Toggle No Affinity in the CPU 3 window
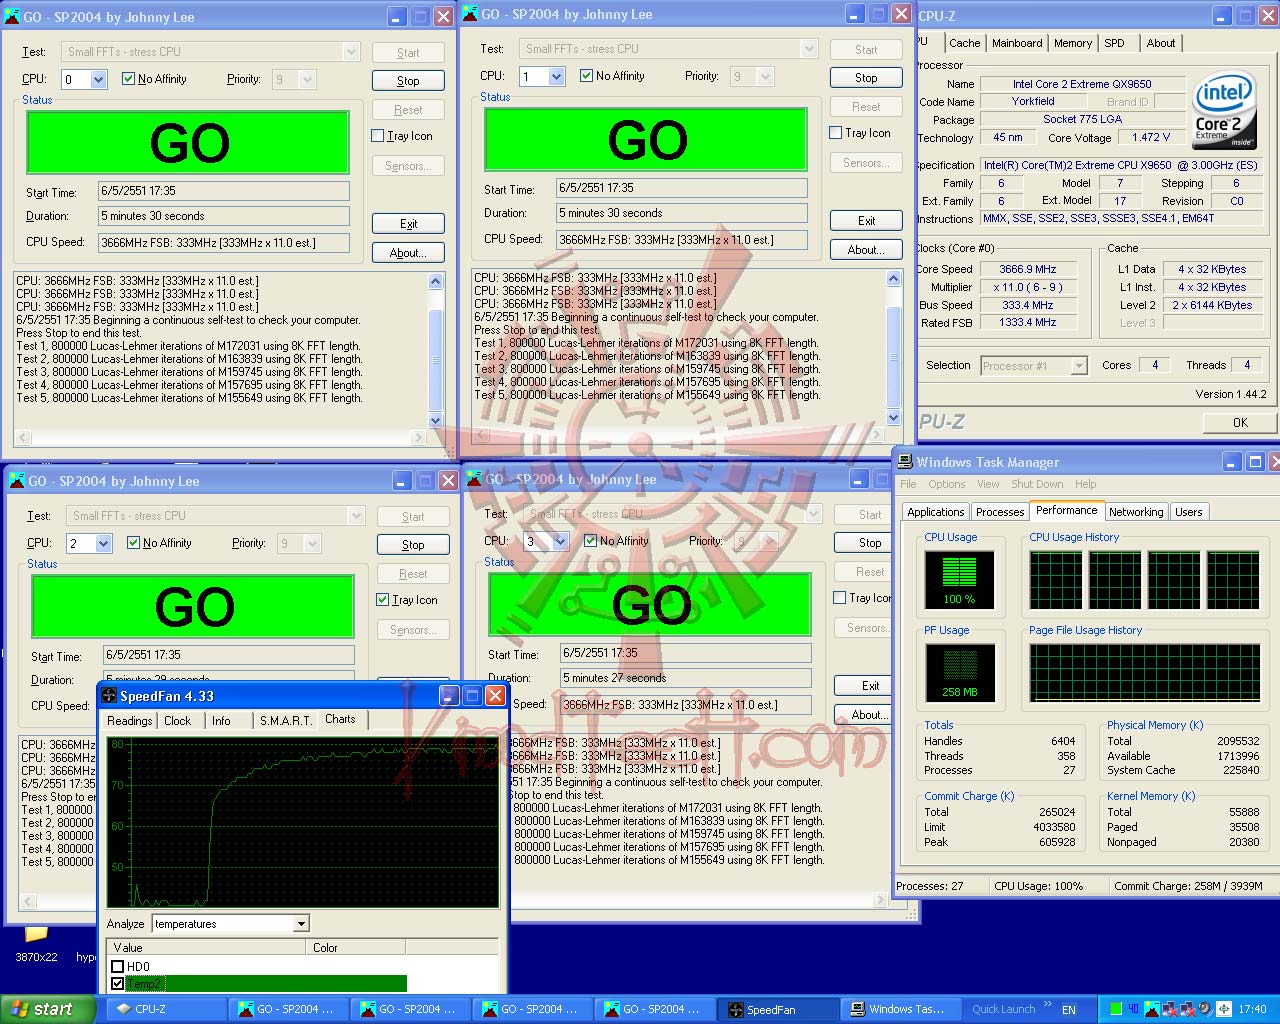 616,541
